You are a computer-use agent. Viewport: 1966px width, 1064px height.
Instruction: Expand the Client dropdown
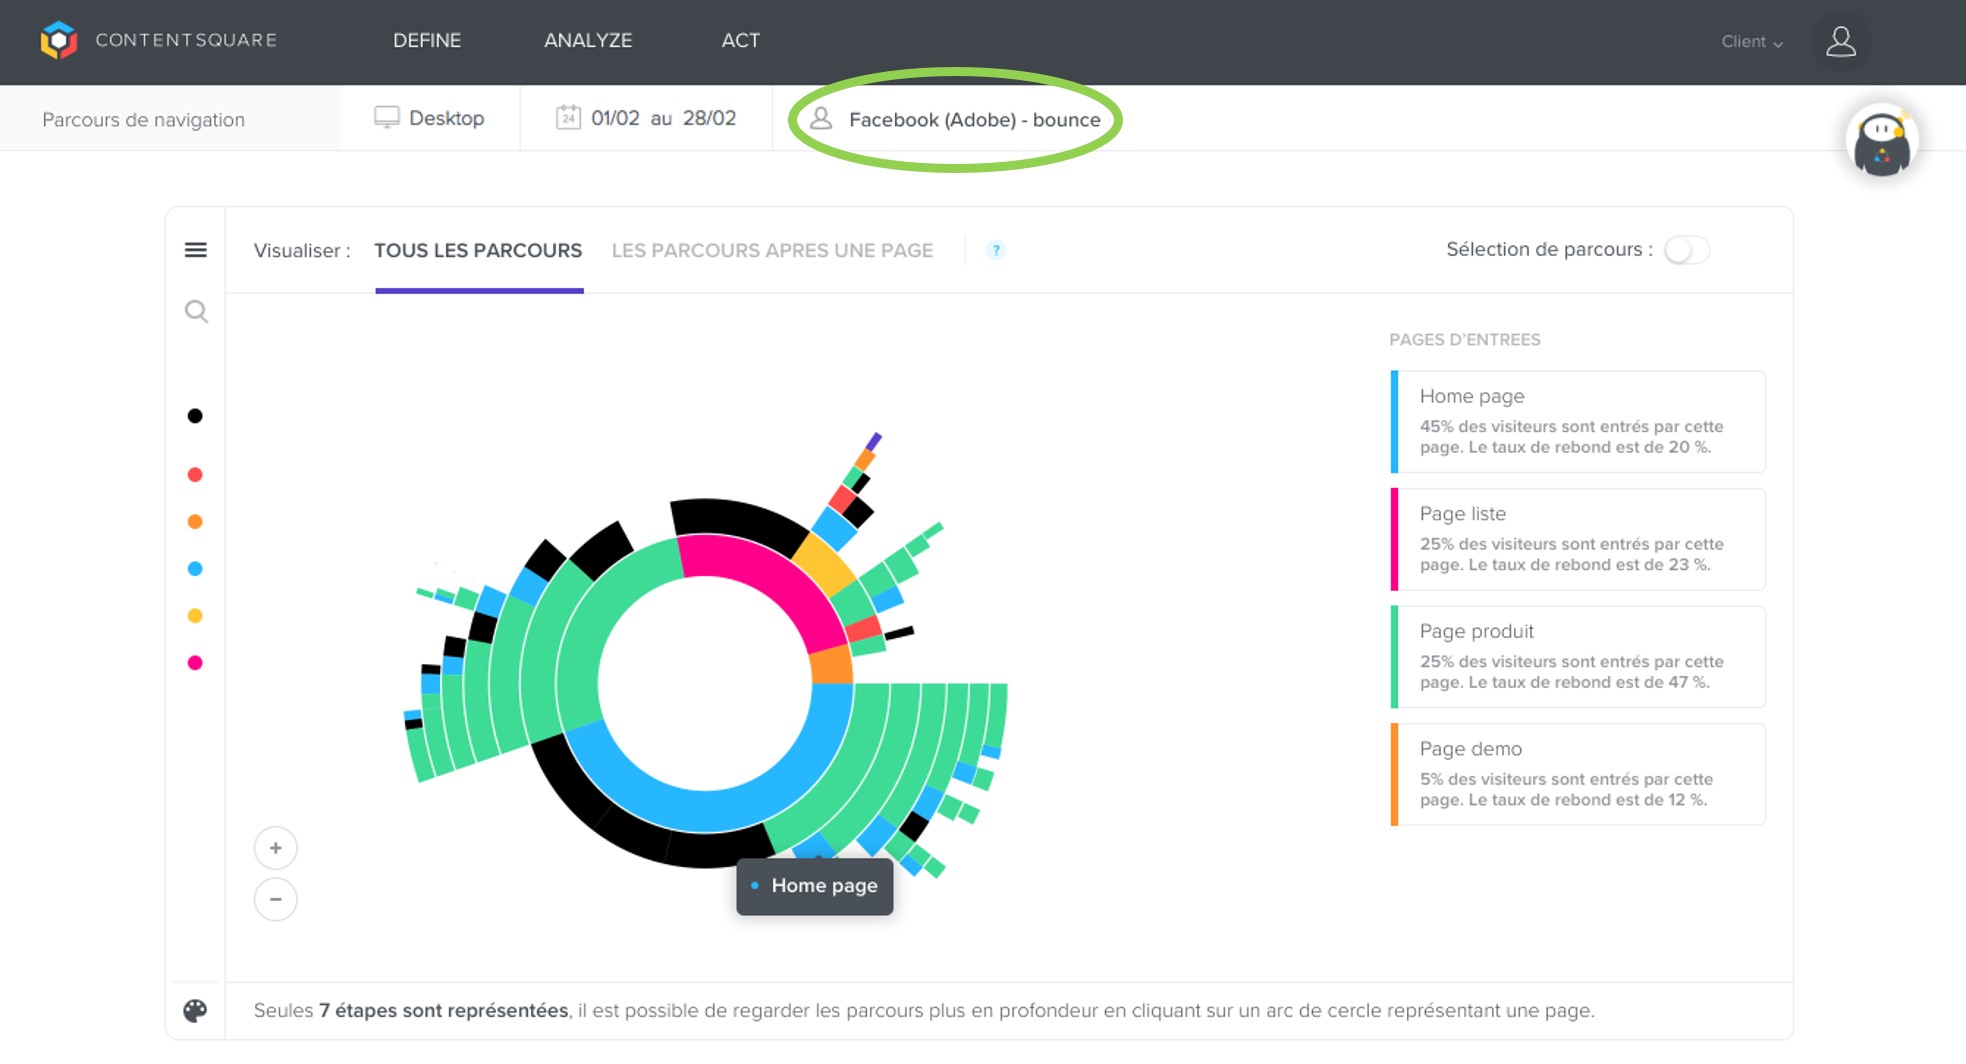pos(1751,42)
